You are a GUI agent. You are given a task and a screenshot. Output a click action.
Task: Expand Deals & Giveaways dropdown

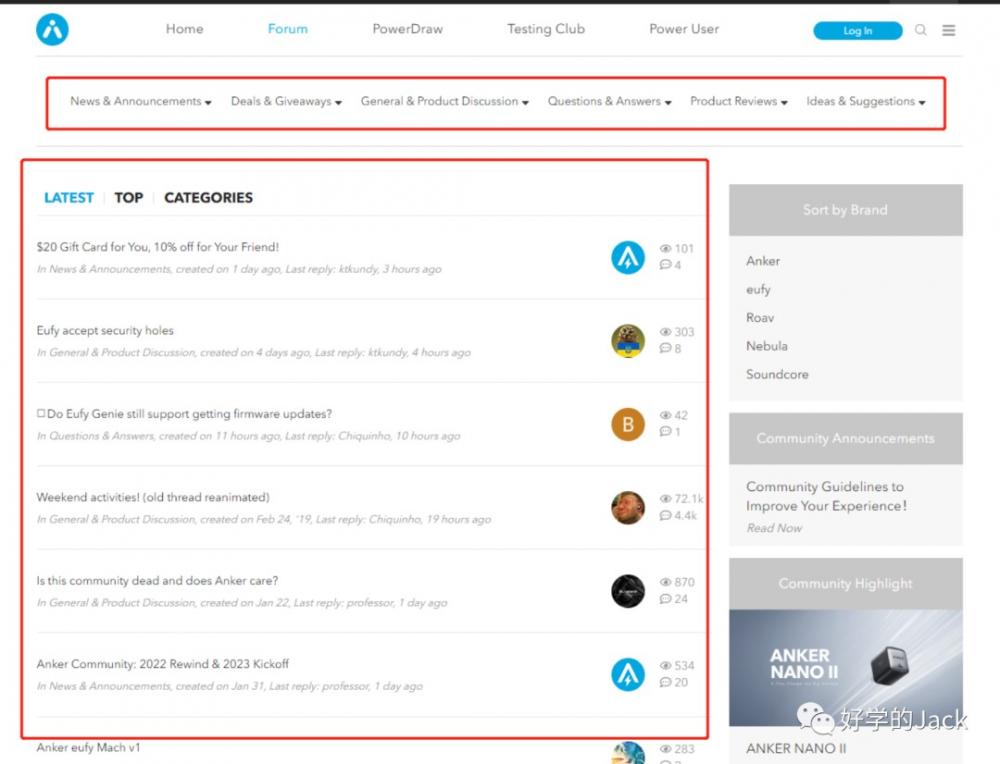tap(286, 101)
